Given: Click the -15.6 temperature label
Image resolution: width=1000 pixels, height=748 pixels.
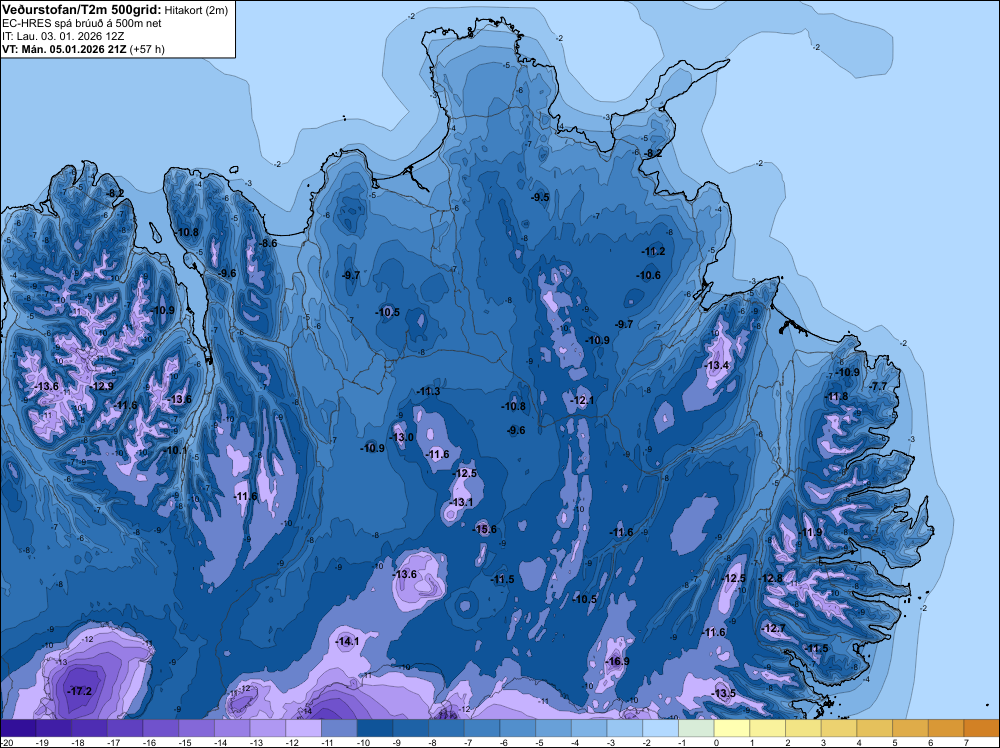Looking at the screenshot, I should [x=484, y=529].
